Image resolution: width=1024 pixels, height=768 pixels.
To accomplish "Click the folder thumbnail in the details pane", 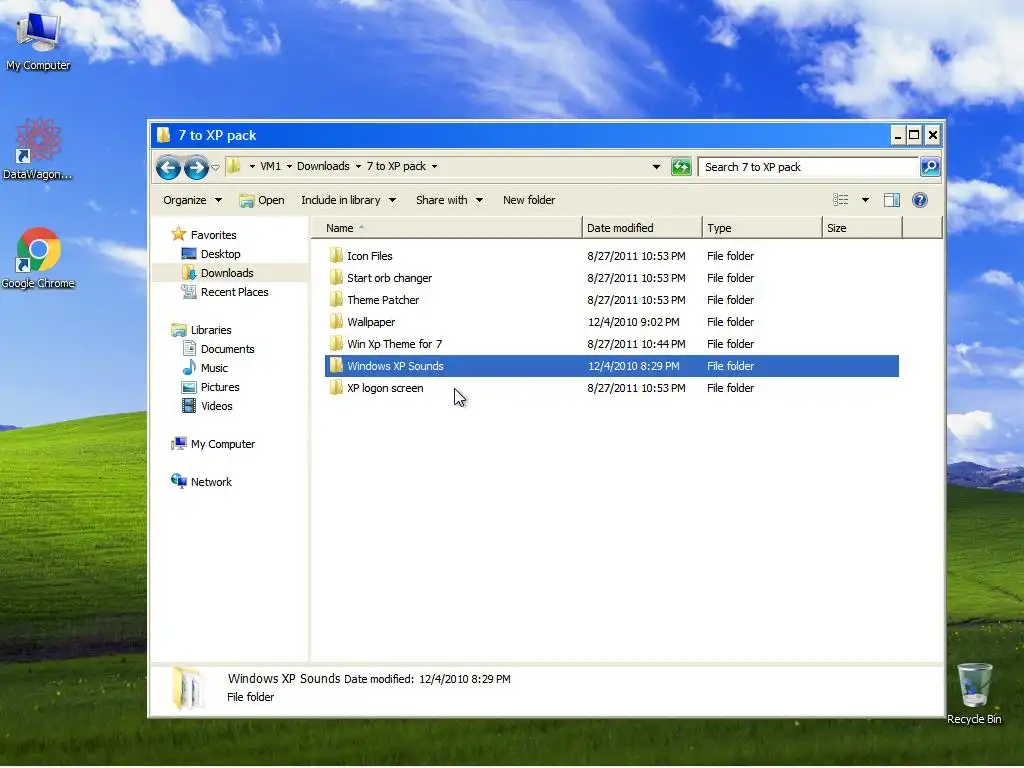I will point(188,689).
